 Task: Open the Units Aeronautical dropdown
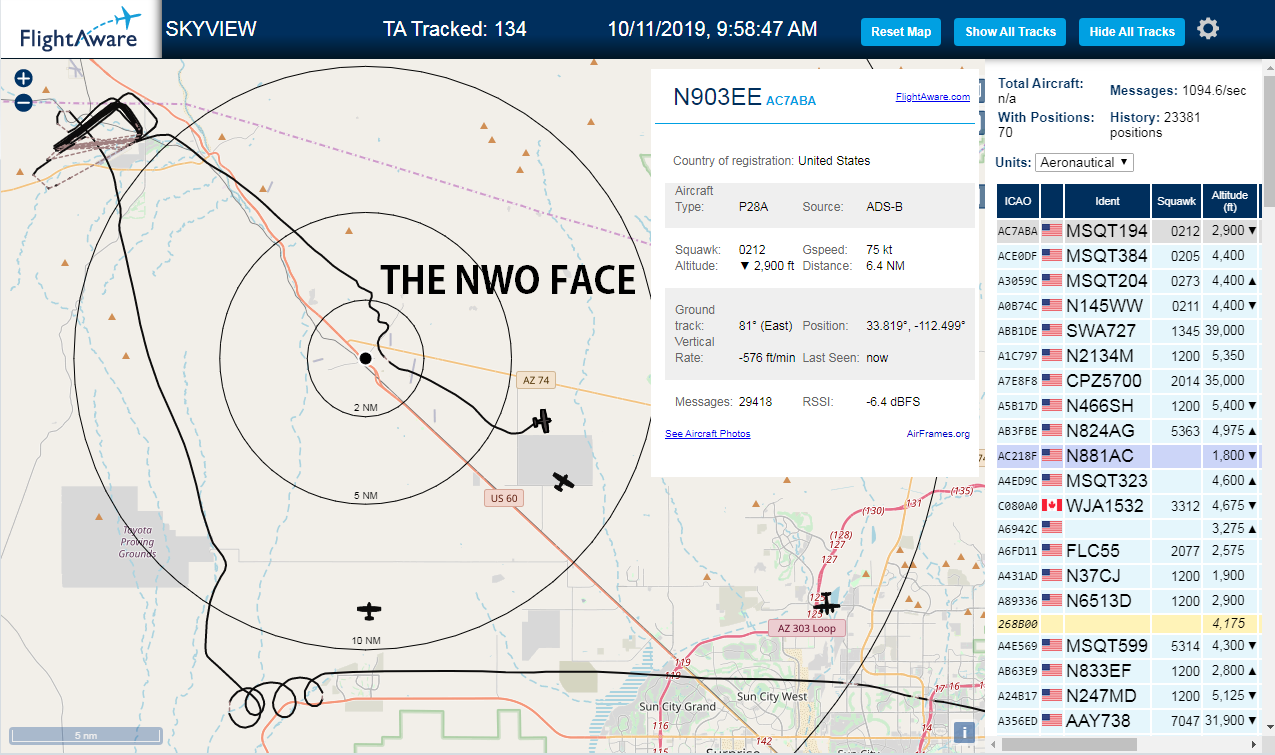1085,162
